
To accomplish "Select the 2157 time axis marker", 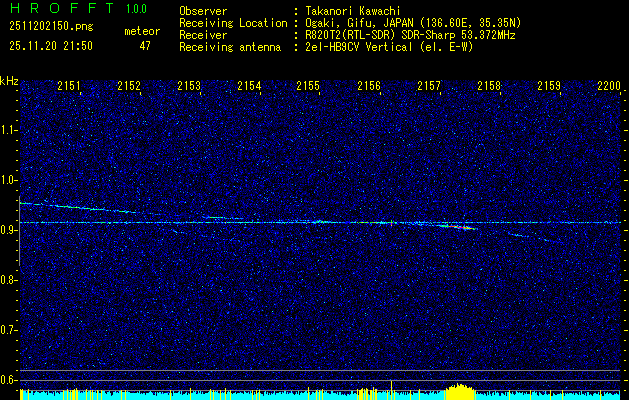I will [429, 87].
